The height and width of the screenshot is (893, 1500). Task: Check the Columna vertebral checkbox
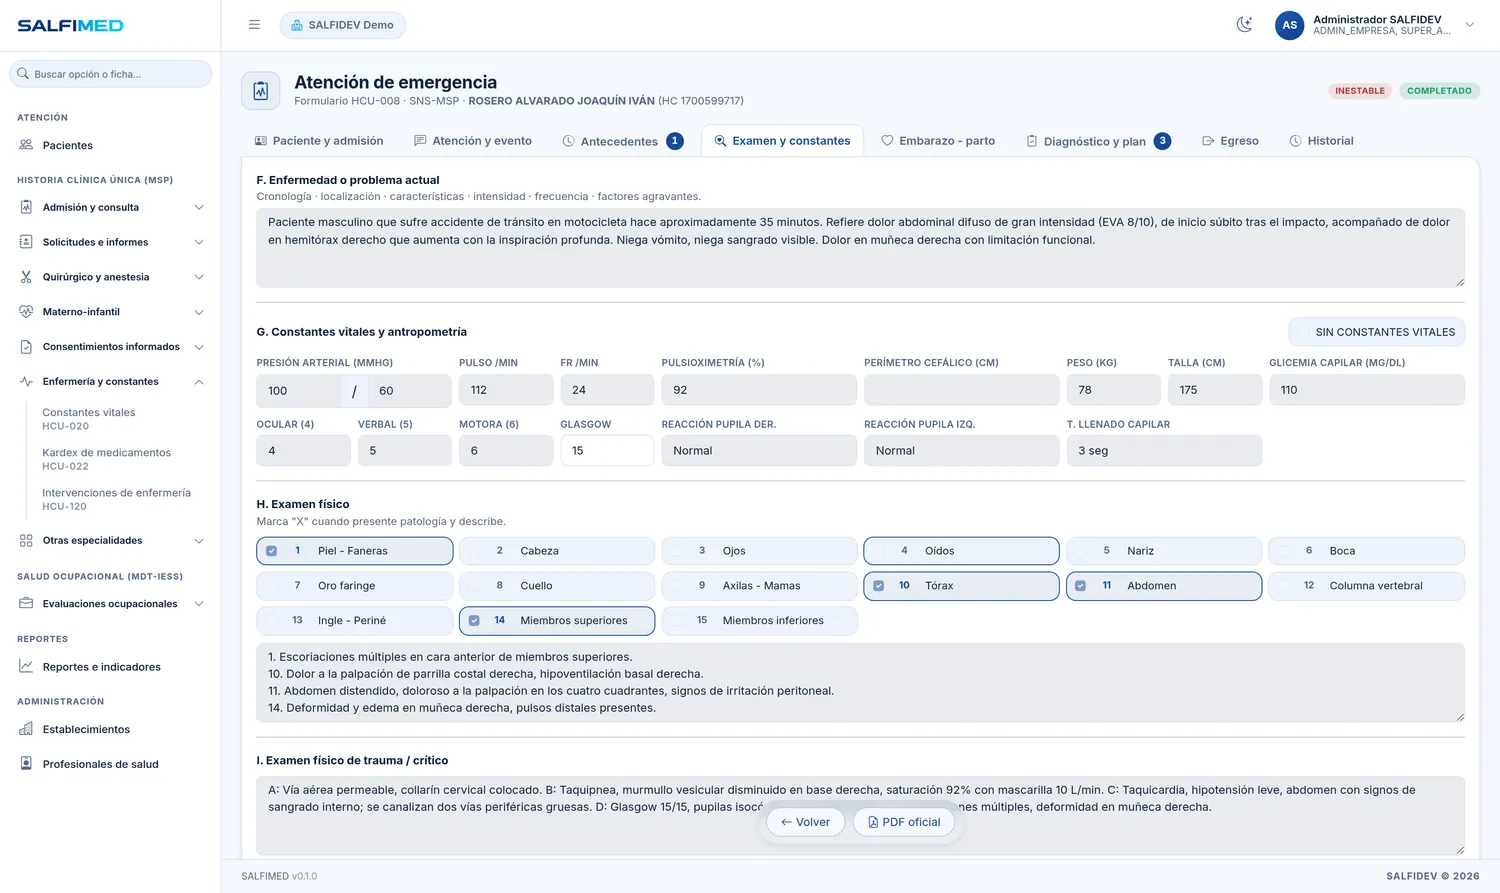[x=1283, y=586]
